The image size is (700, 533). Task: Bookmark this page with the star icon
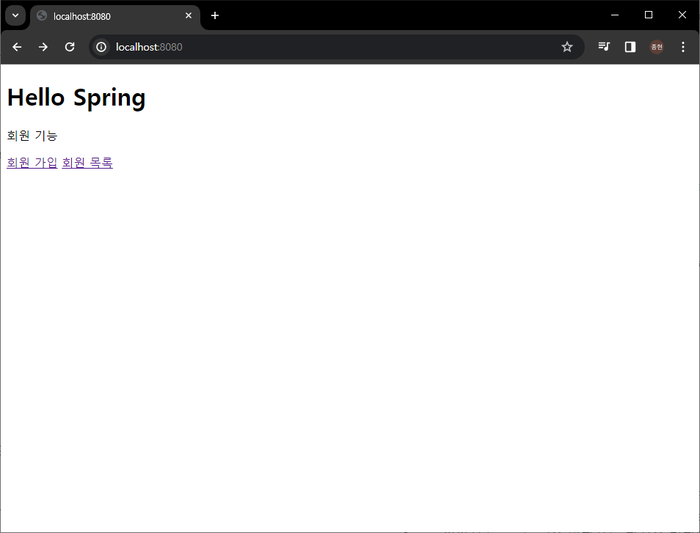click(567, 47)
